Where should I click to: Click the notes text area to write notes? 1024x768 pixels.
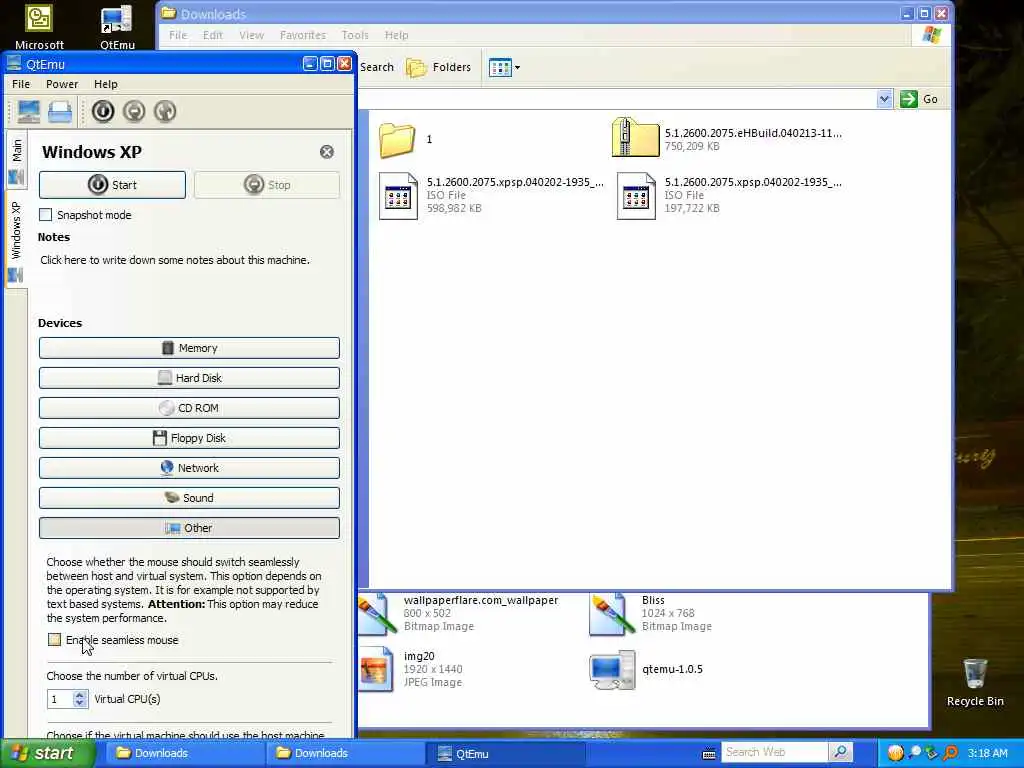175,260
